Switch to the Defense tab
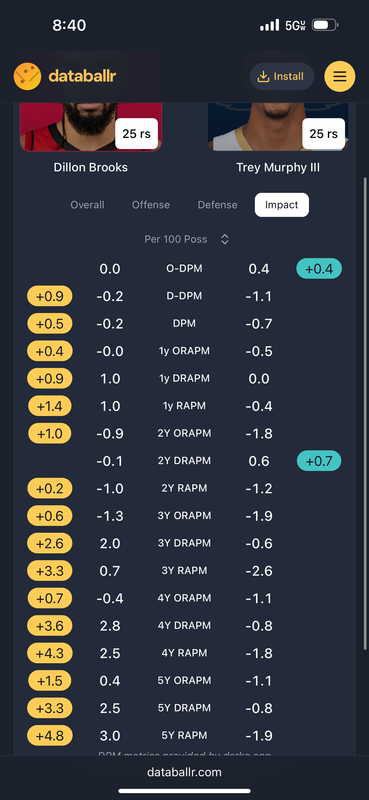Screen dimensions: 369x800 217,205
